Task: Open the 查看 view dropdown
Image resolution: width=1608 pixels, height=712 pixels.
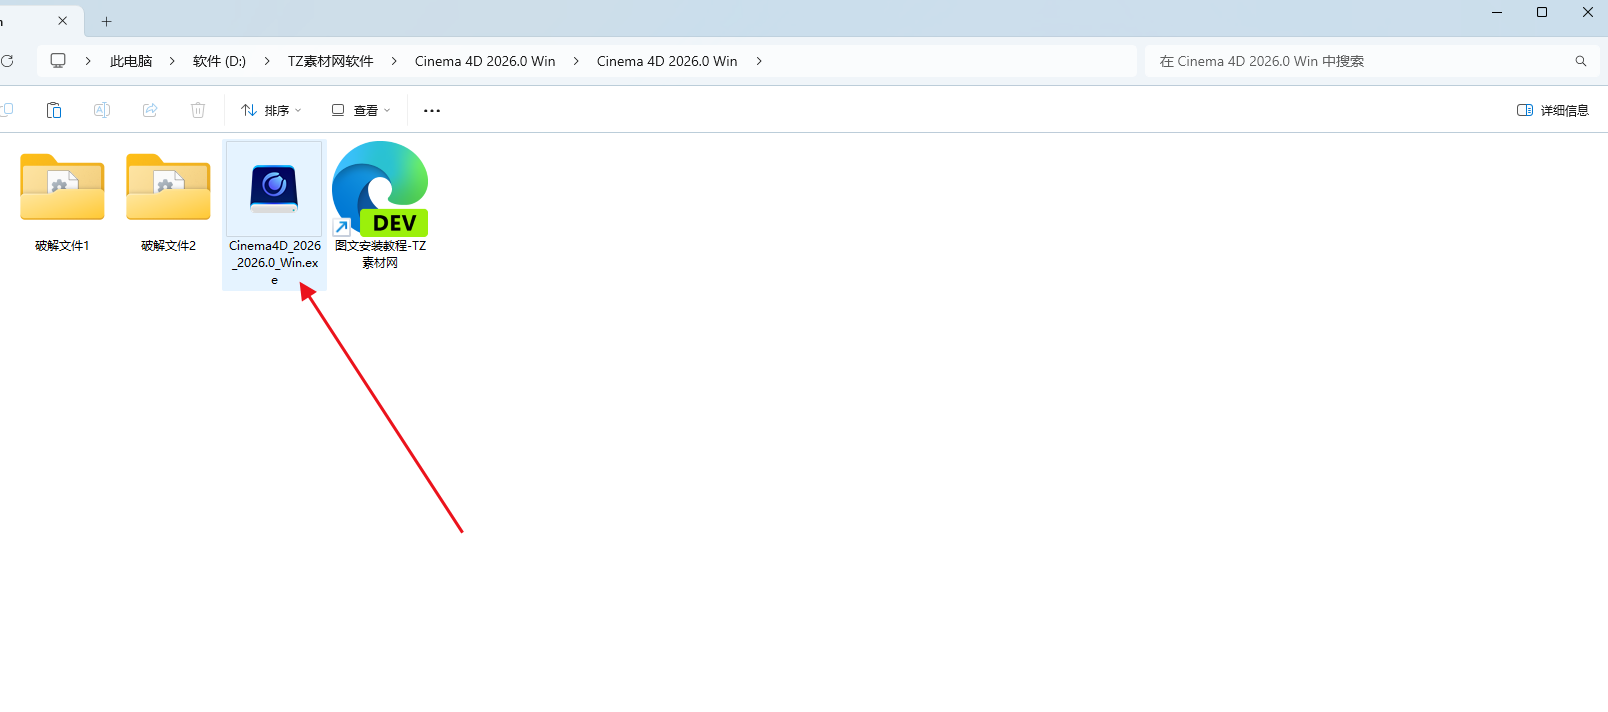Action: tap(361, 110)
